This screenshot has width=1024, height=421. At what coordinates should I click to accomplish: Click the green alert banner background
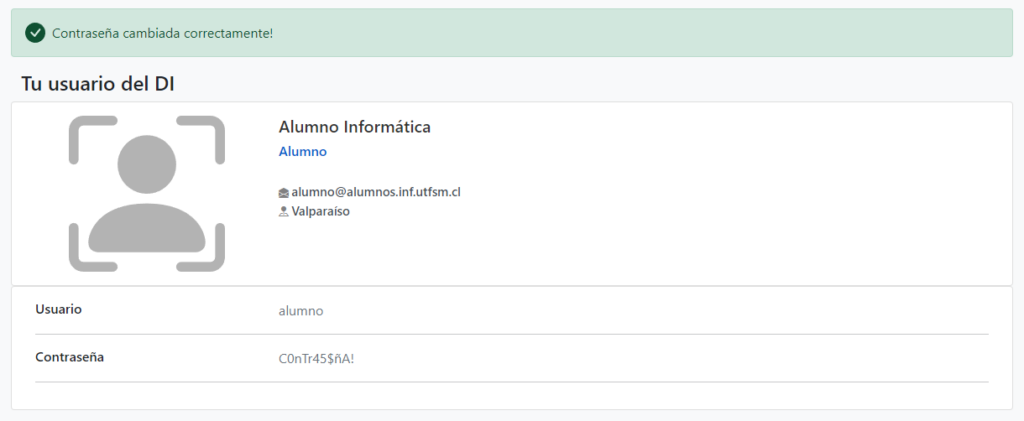pyautogui.click(x=650, y=33)
